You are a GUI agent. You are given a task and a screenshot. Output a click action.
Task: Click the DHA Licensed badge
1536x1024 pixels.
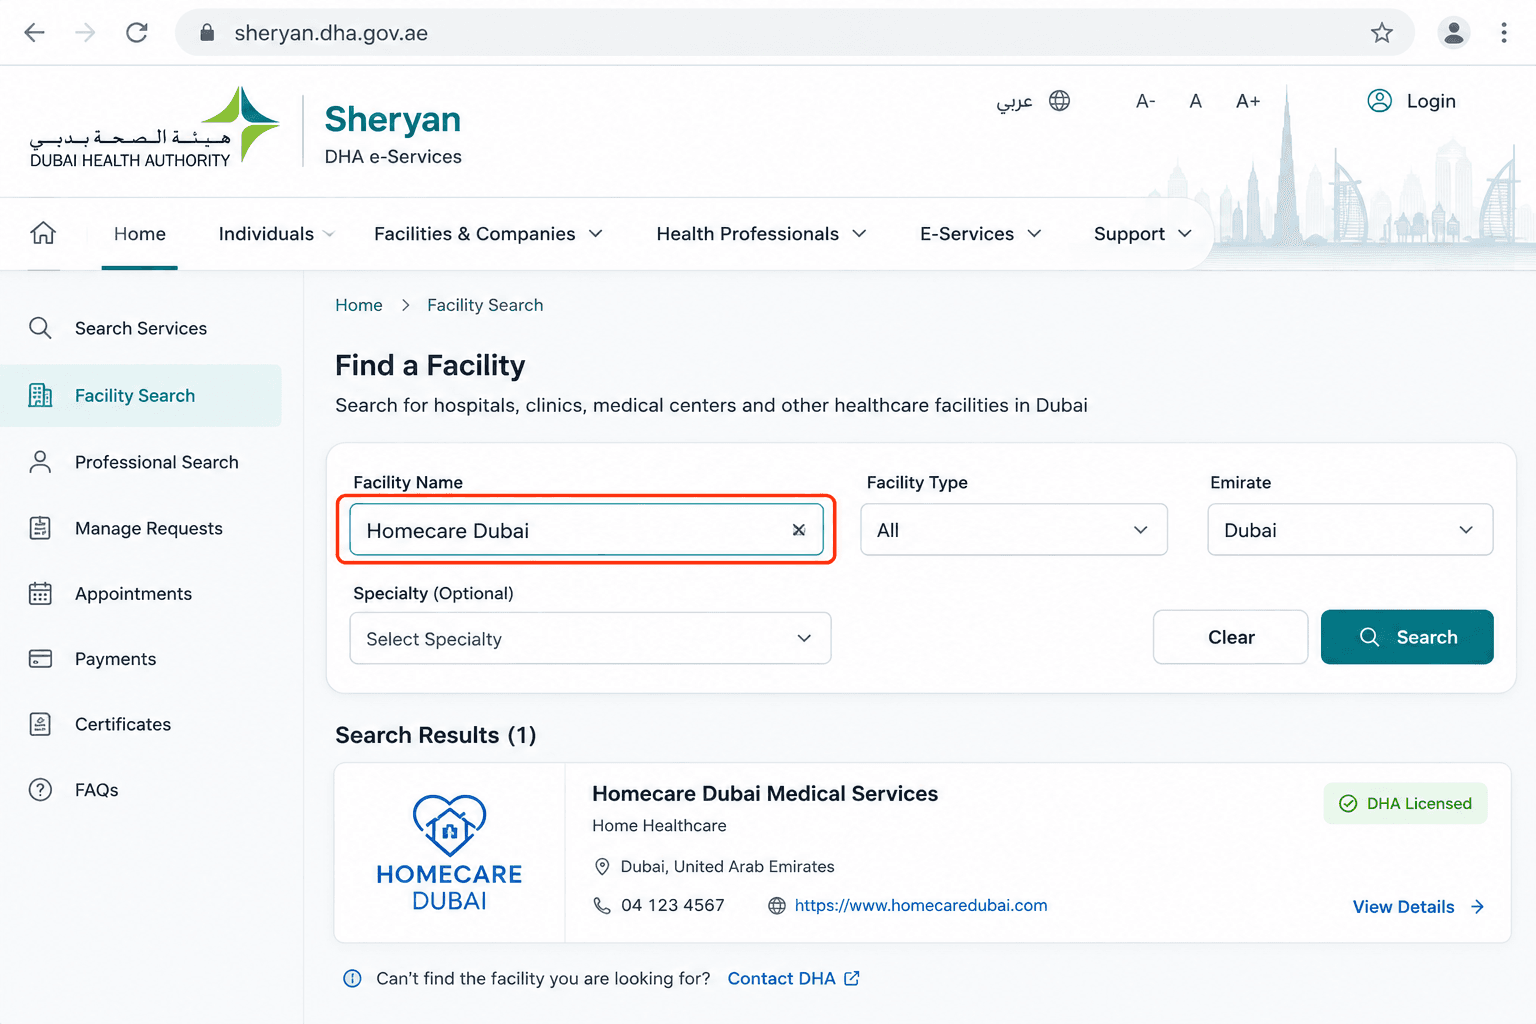1405,803
